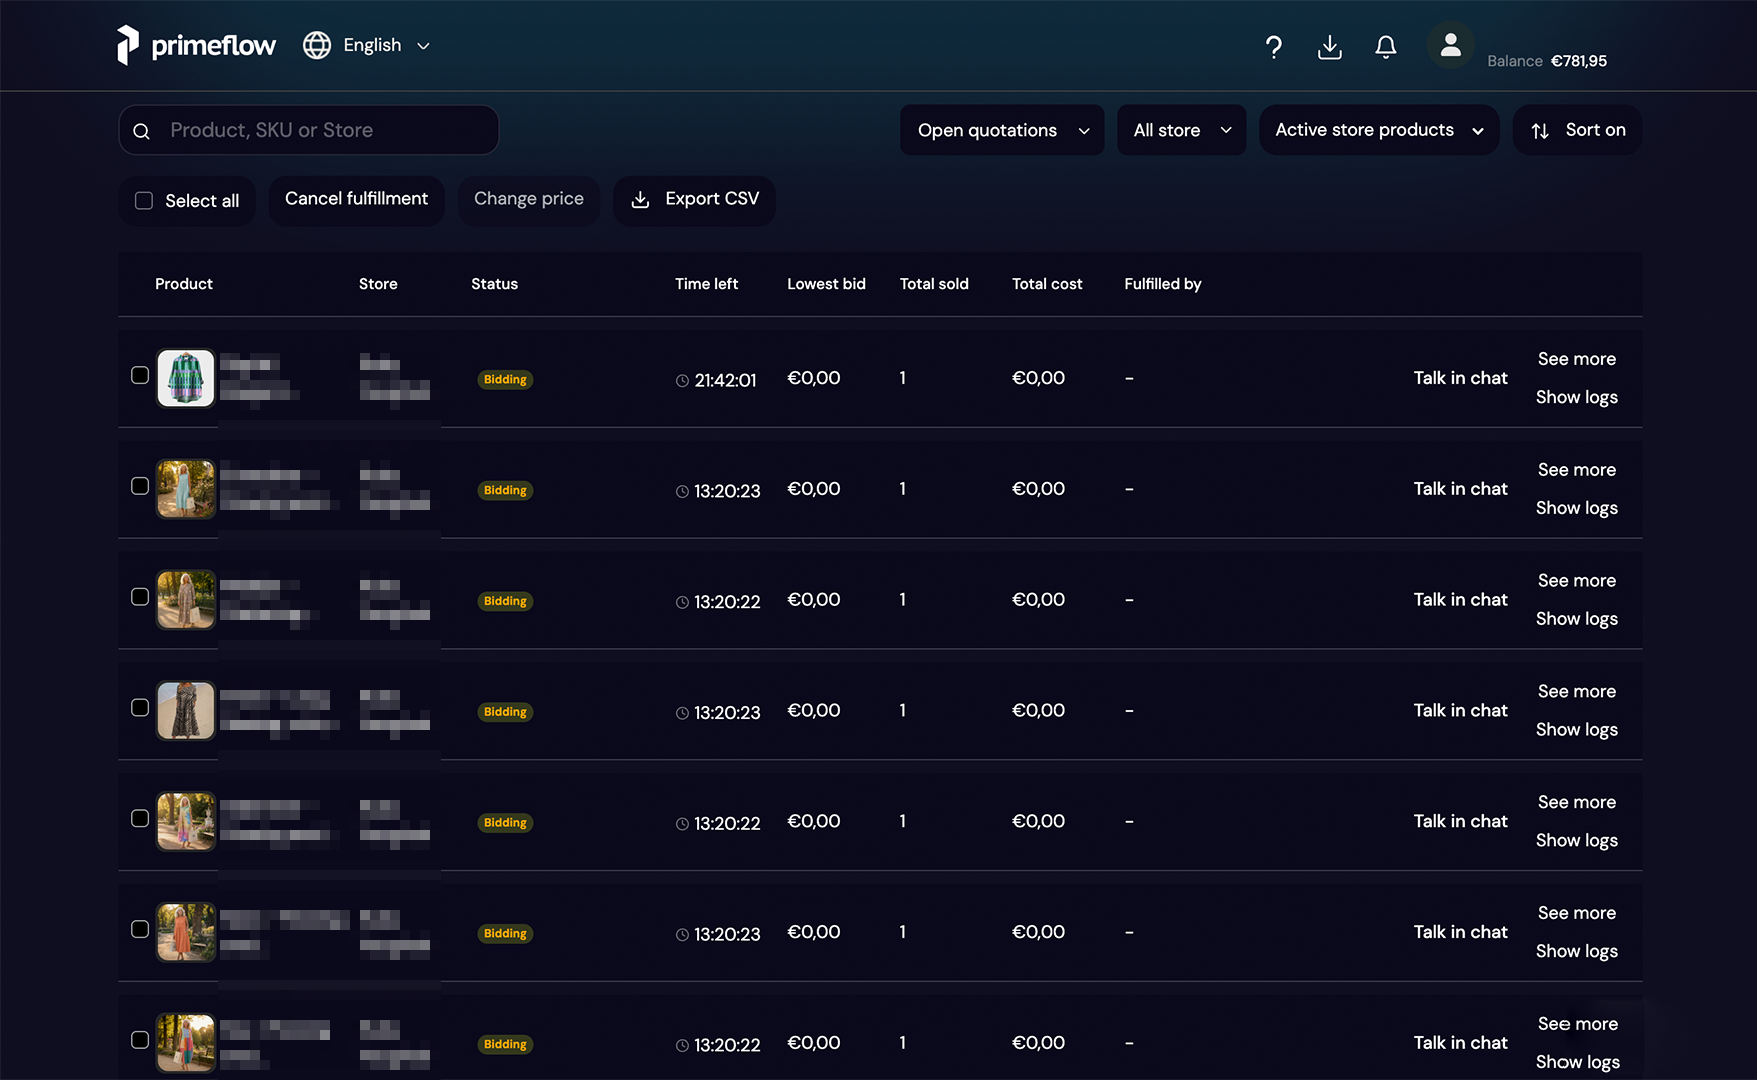Check the second product row checkbox
1757x1080 pixels.
click(x=140, y=486)
